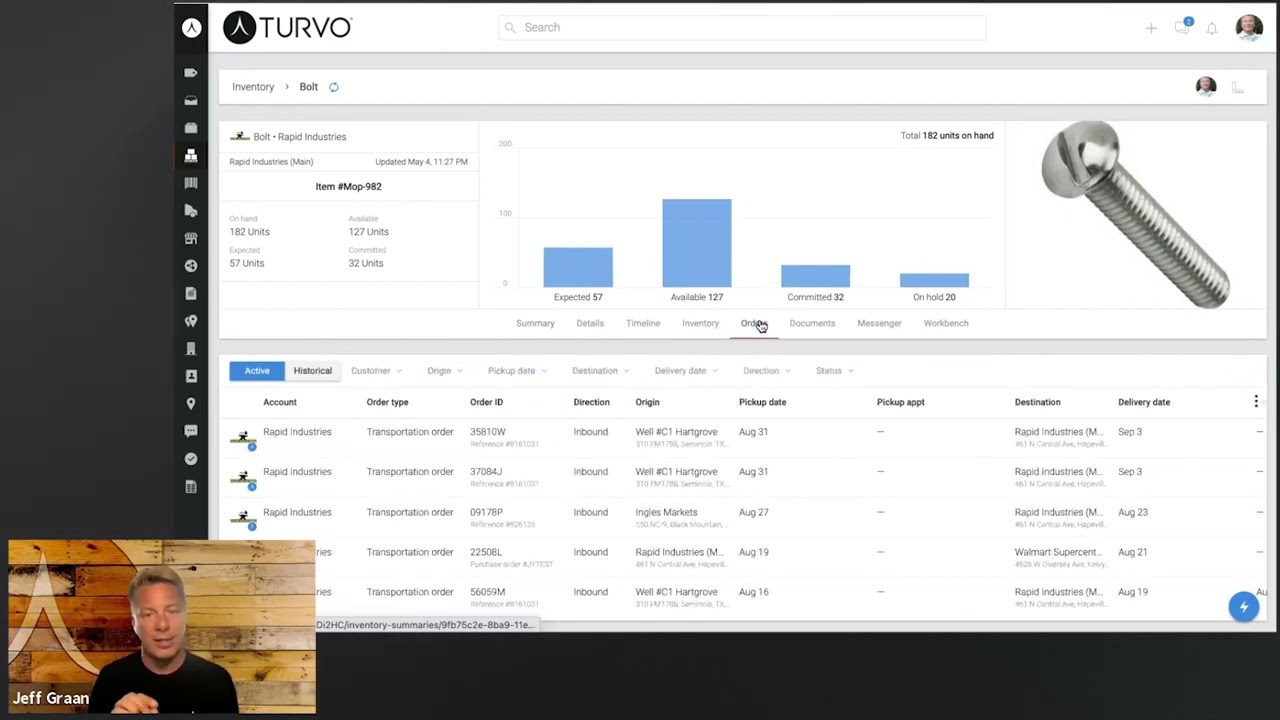
Task: Open the location pin sidebar icon
Action: [x=191, y=404]
